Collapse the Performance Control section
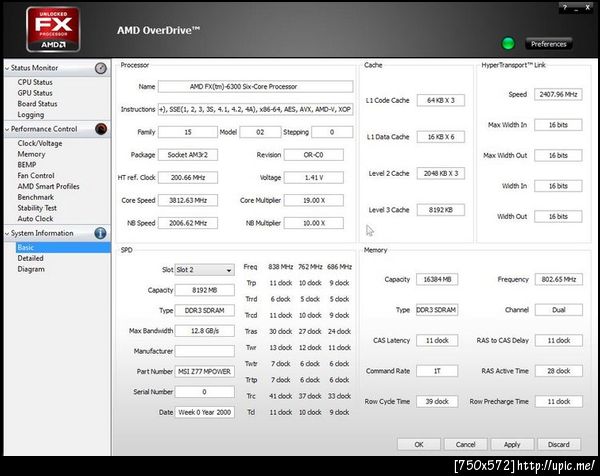Screen dimensions: 600x476 [x=7, y=129]
